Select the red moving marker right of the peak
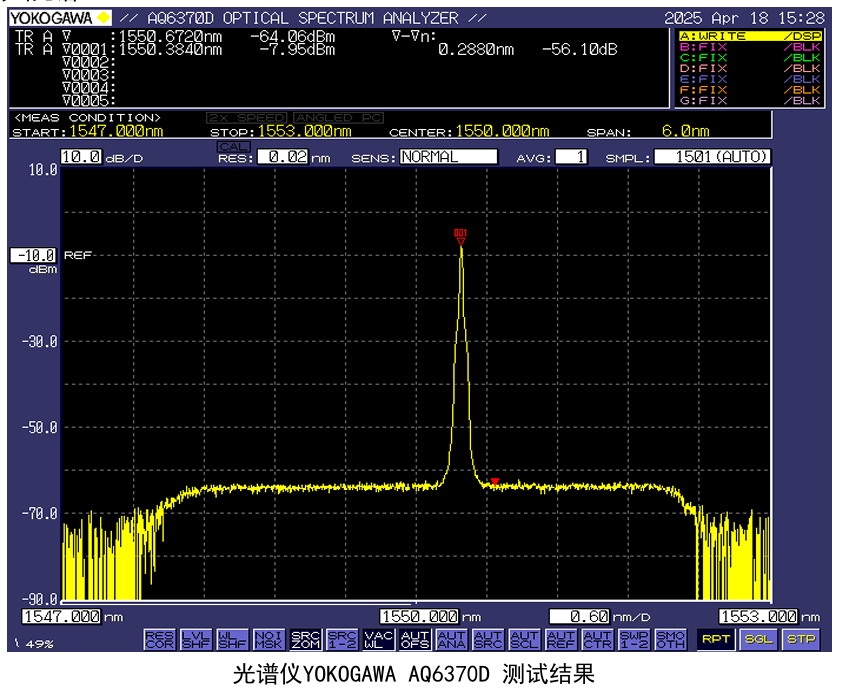 pyautogui.click(x=495, y=481)
